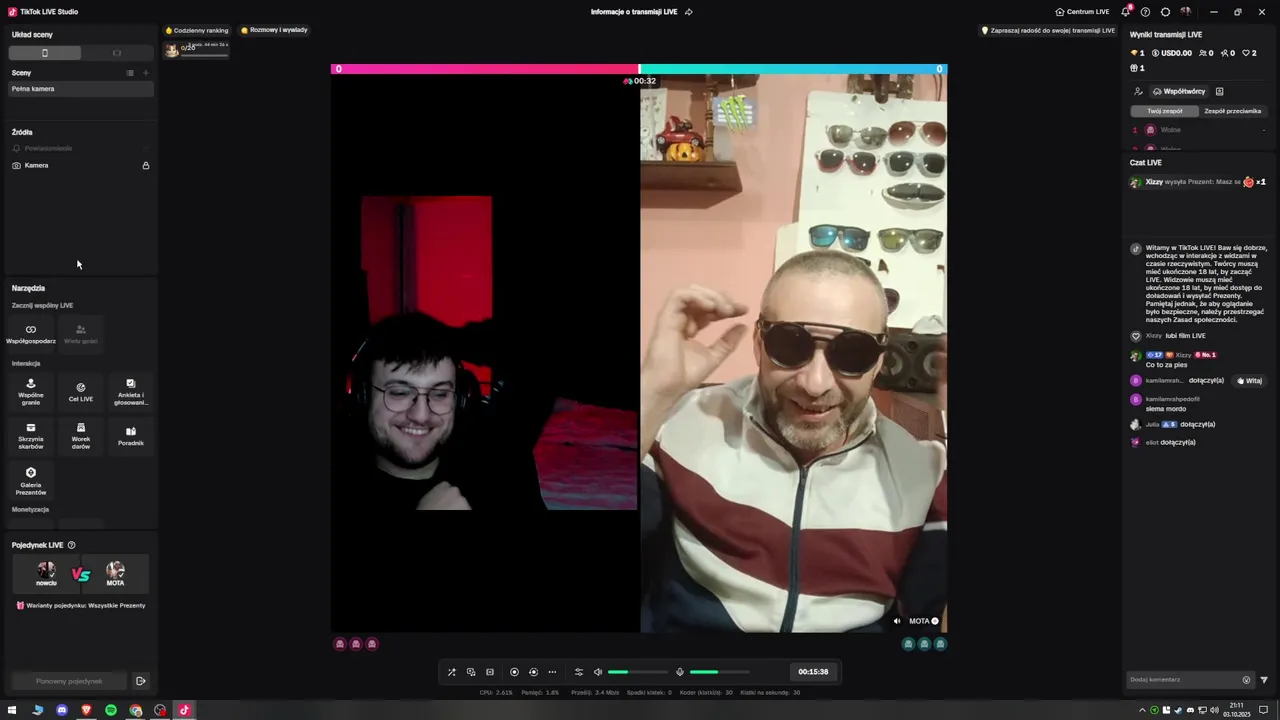Switch to the Twój zespół tab

pos(1165,111)
